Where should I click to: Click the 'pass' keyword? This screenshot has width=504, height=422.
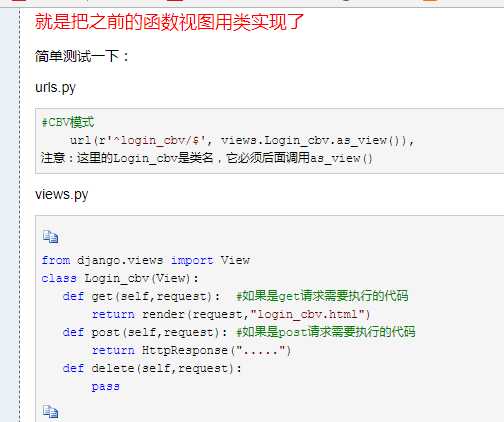coord(105,387)
